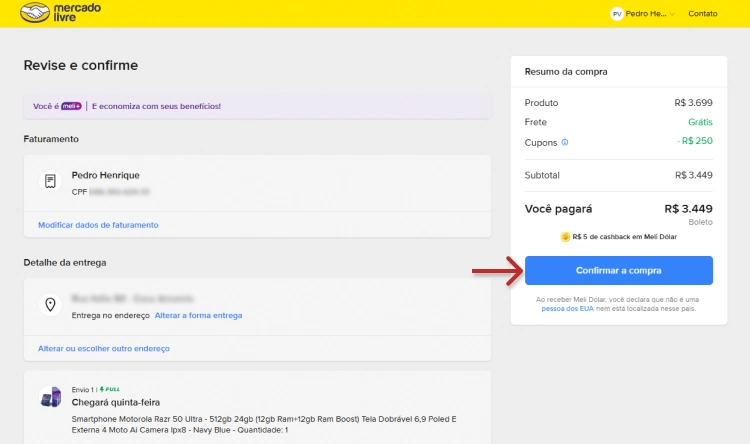
Task: Click Modificar dados de faturamento link
Action: point(98,225)
